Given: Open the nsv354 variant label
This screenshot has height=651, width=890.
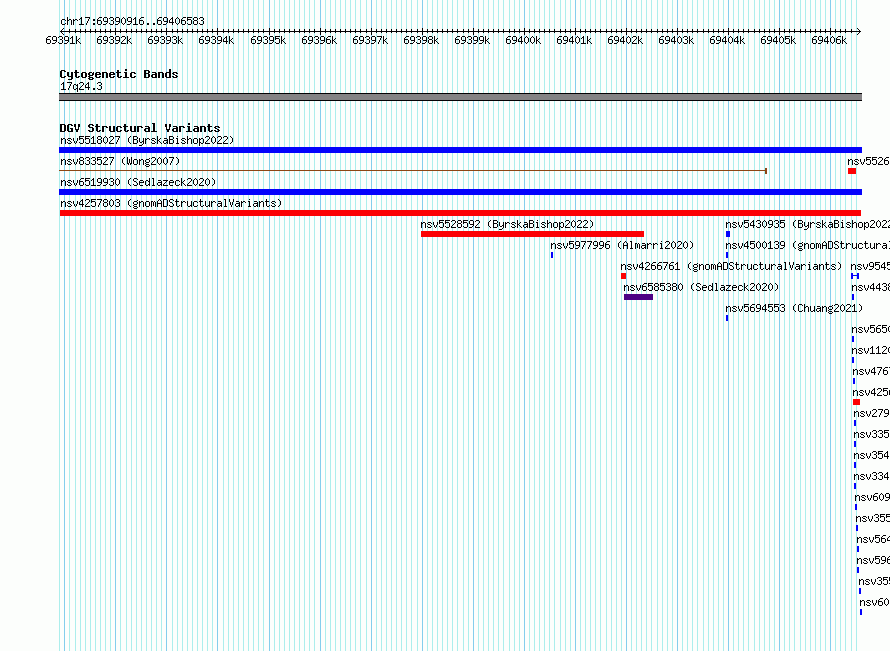Looking at the screenshot, I should coord(871,455).
